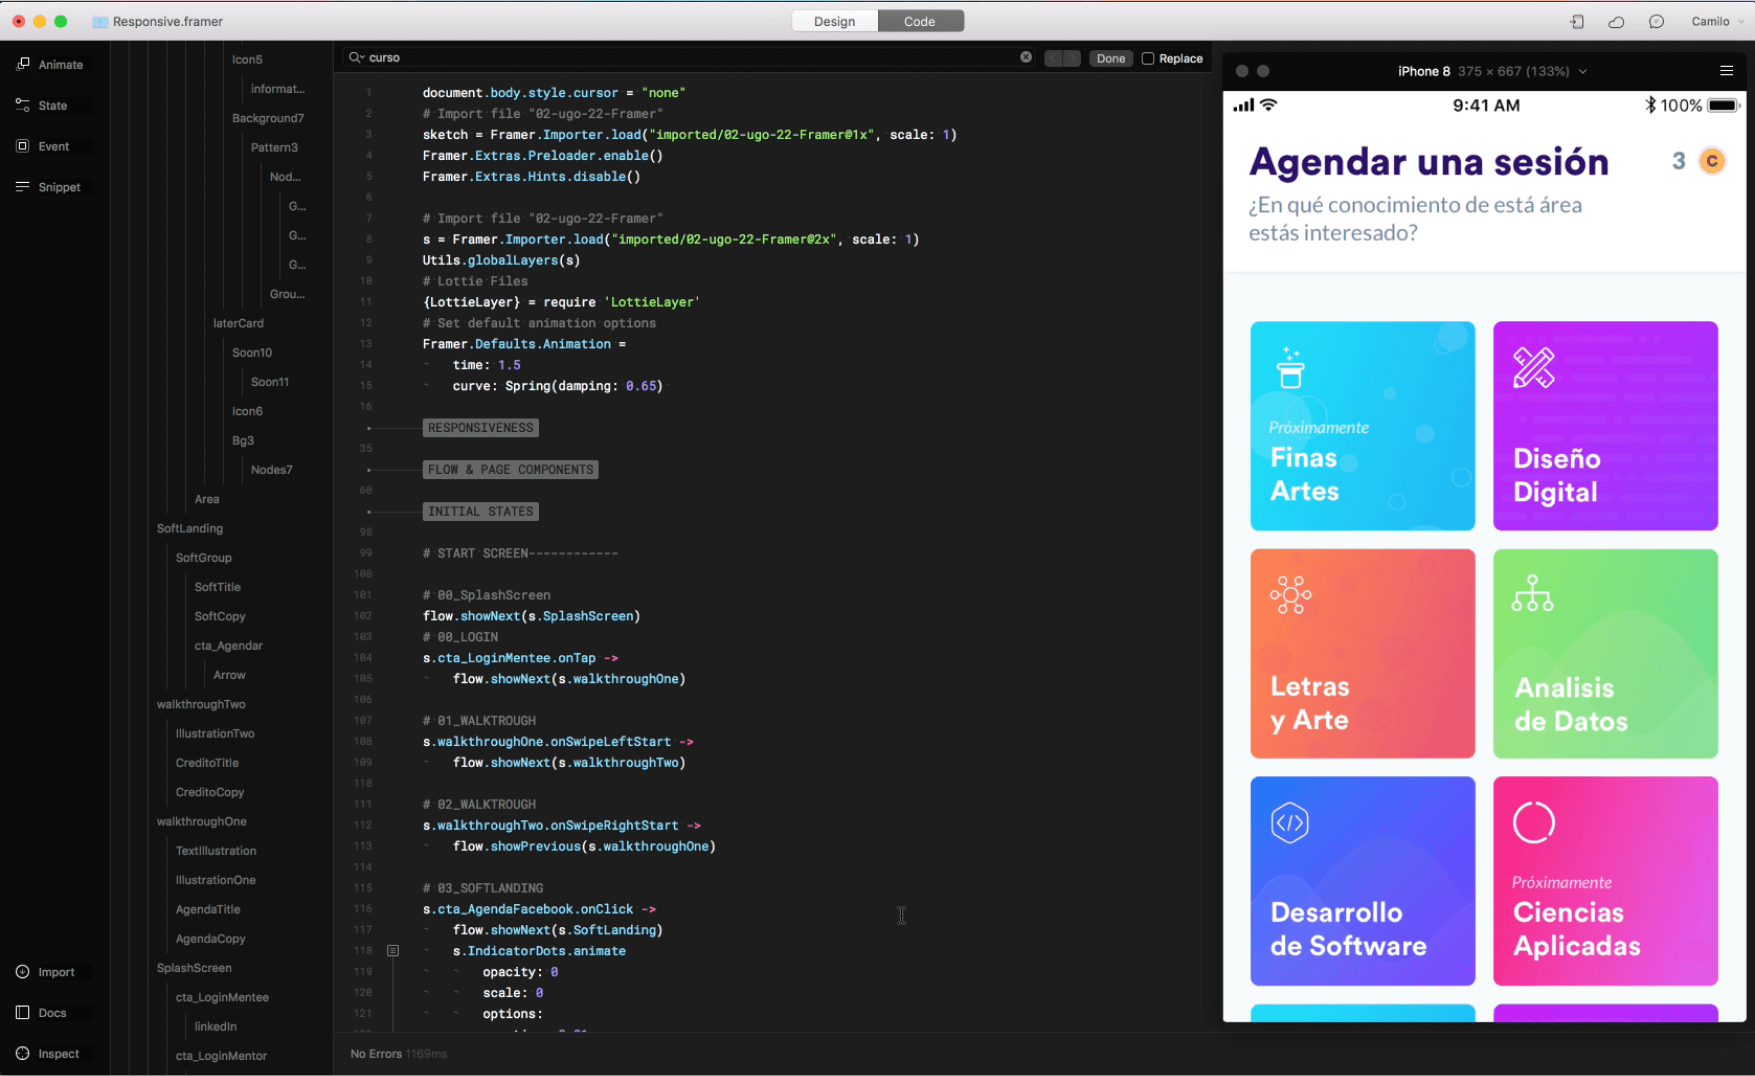
Task: Expand the INITIAL STATES code fold
Action: [480, 512]
